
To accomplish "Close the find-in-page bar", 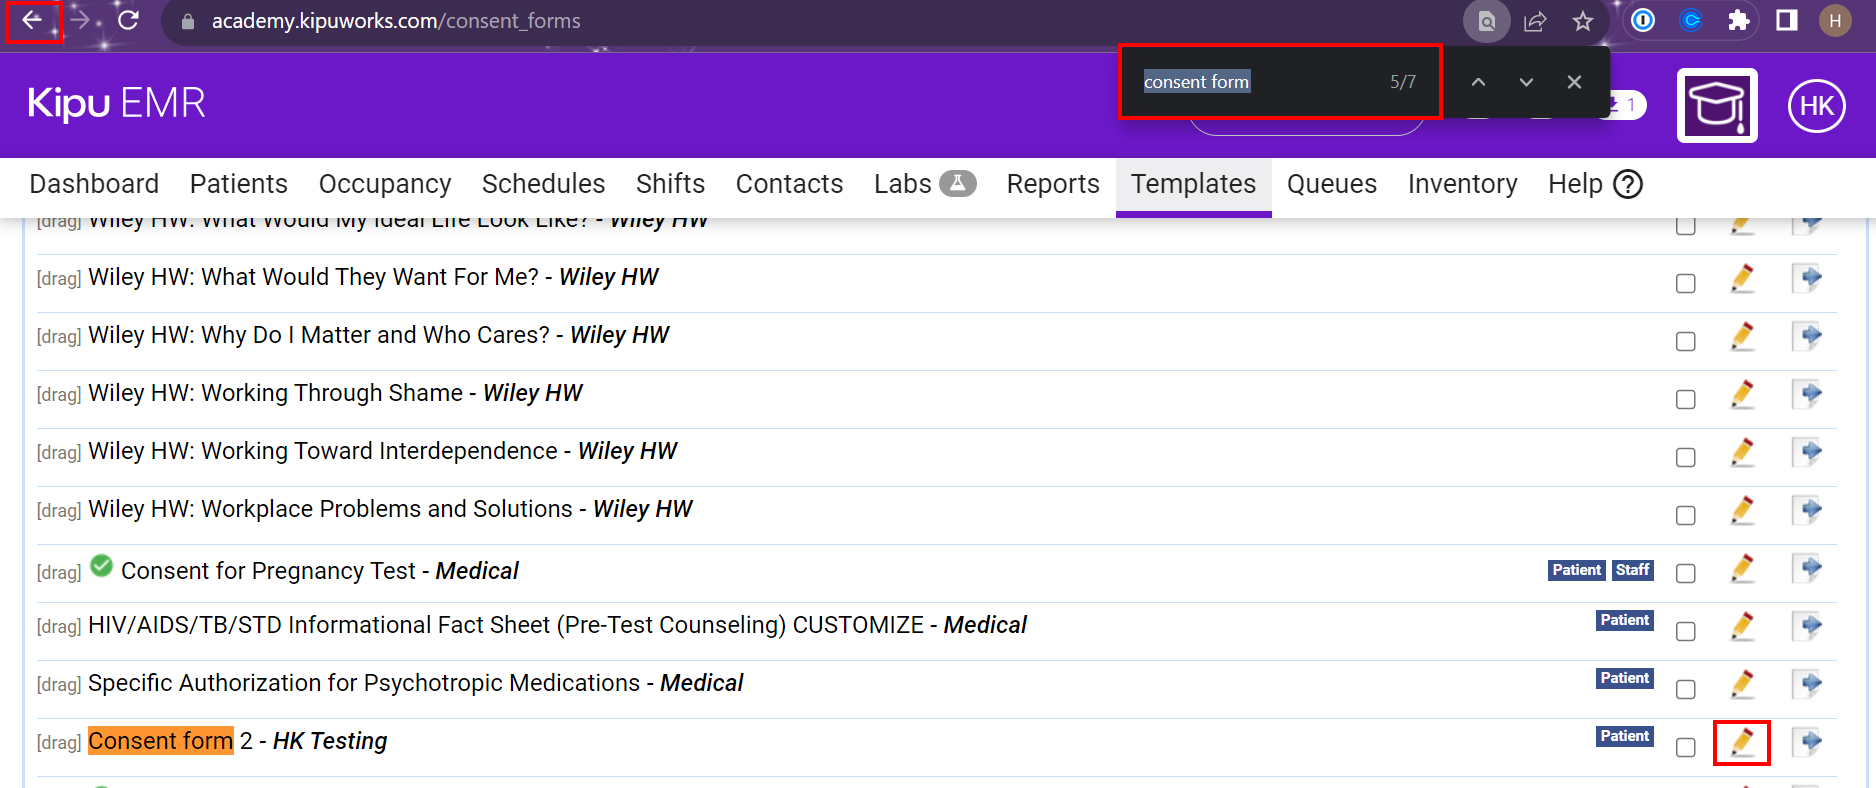I will pyautogui.click(x=1574, y=82).
